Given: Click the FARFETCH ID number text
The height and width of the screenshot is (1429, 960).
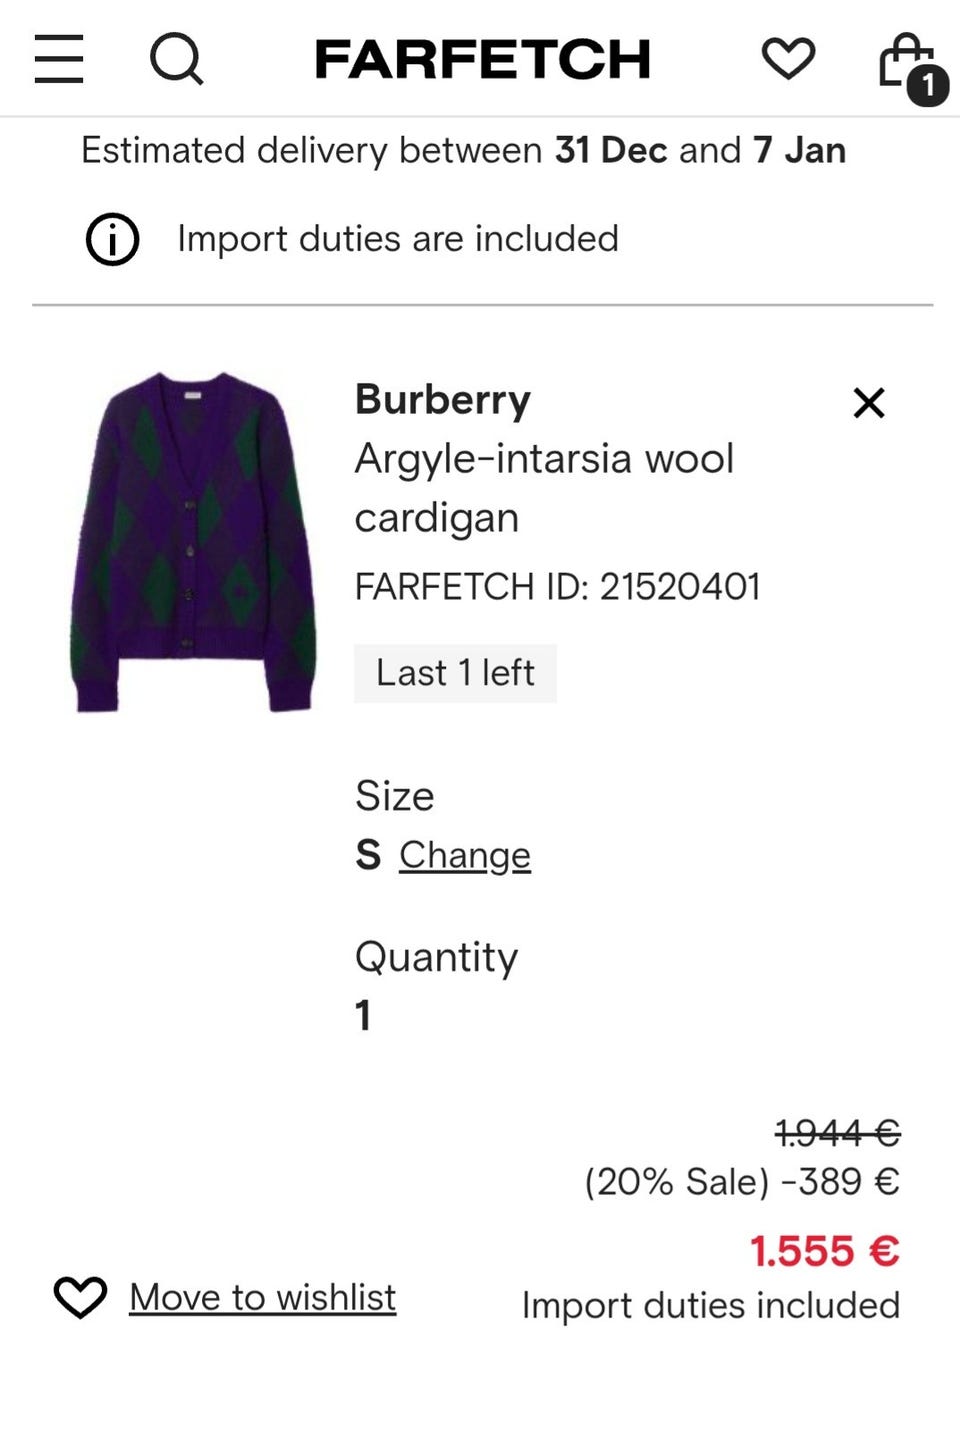Looking at the screenshot, I should coord(557,587).
